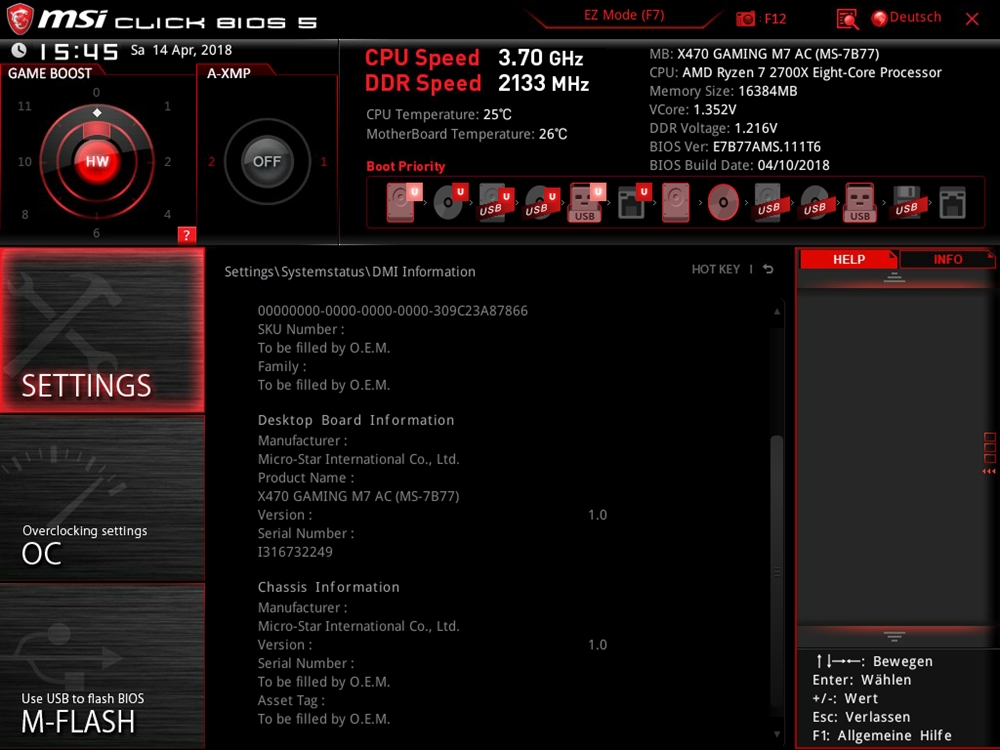Switch to the INFO tab
This screenshot has height=750, width=1000.
click(947, 259)
